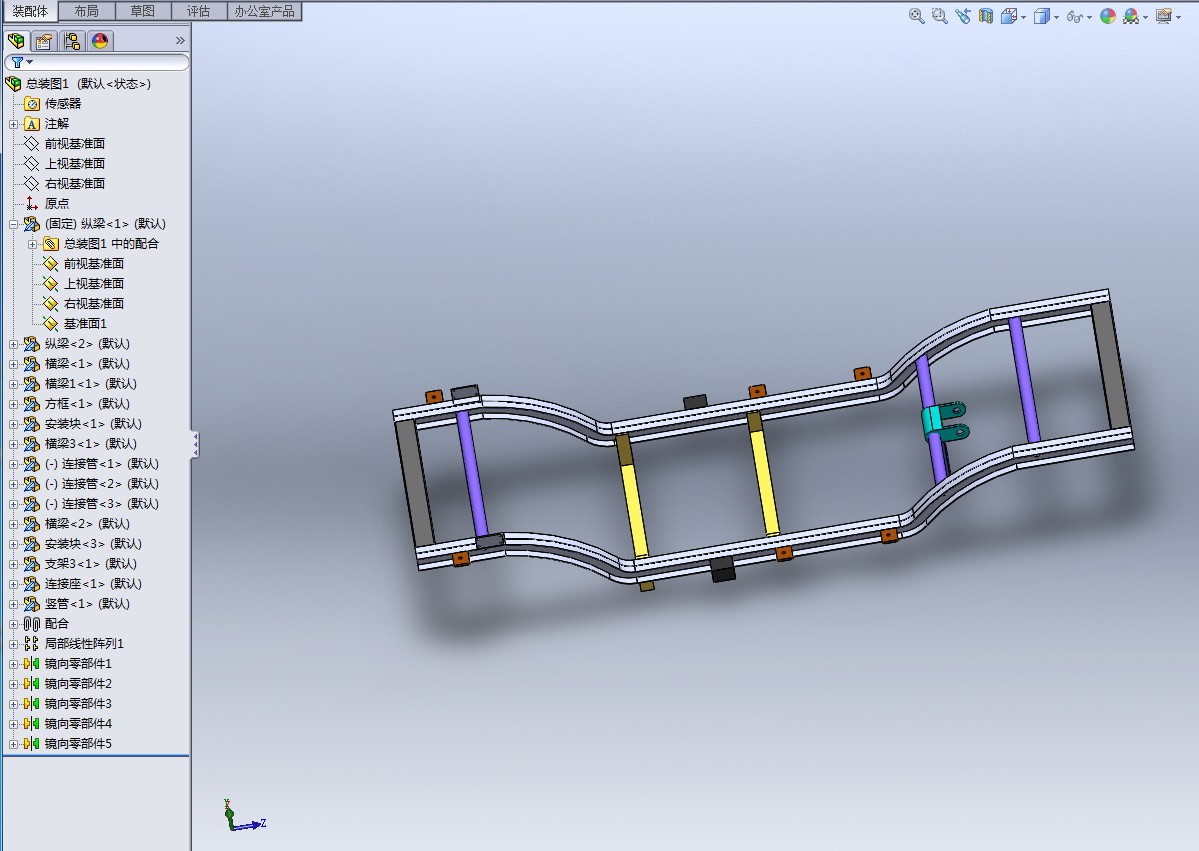Select the FeatureManager design tree tab icon
Viewport: 1199px width, 851px height.
16,41
